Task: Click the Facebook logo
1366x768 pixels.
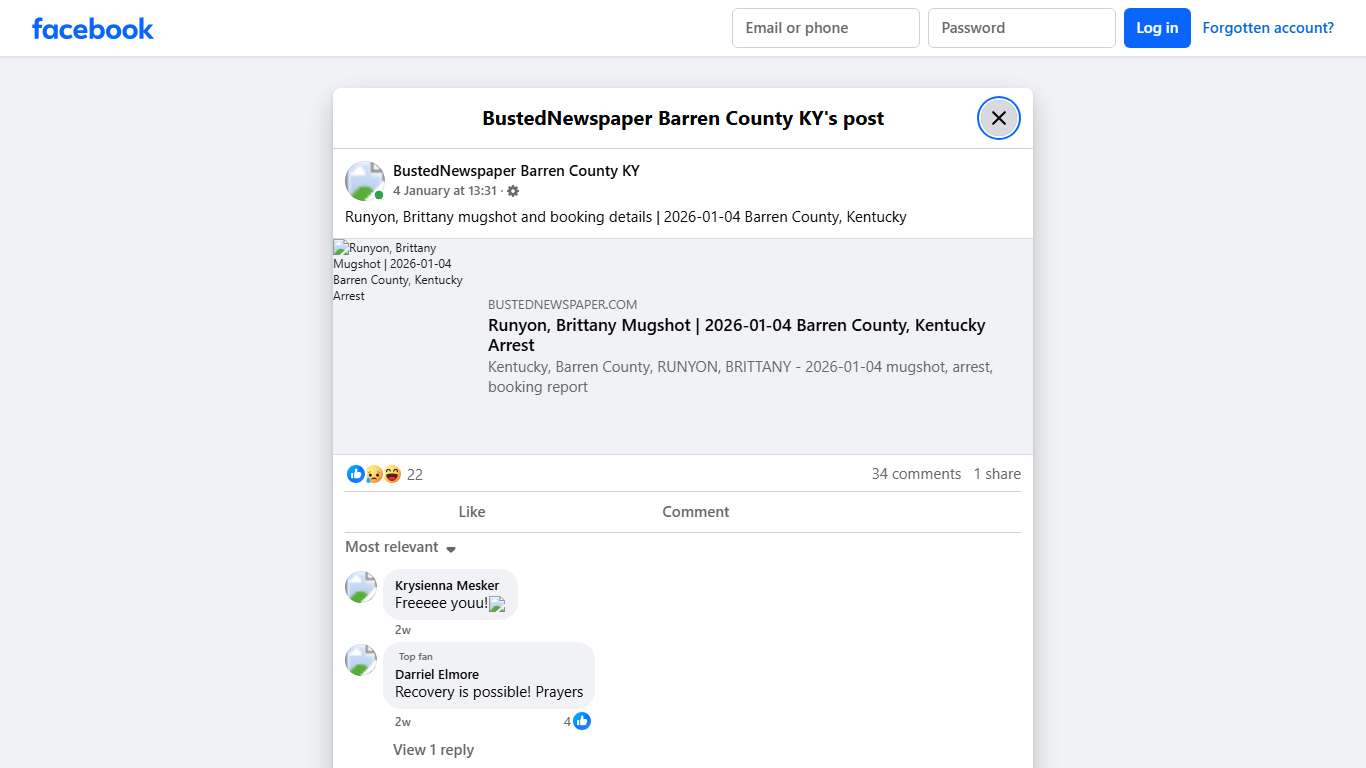Action: tap(92, 28)
